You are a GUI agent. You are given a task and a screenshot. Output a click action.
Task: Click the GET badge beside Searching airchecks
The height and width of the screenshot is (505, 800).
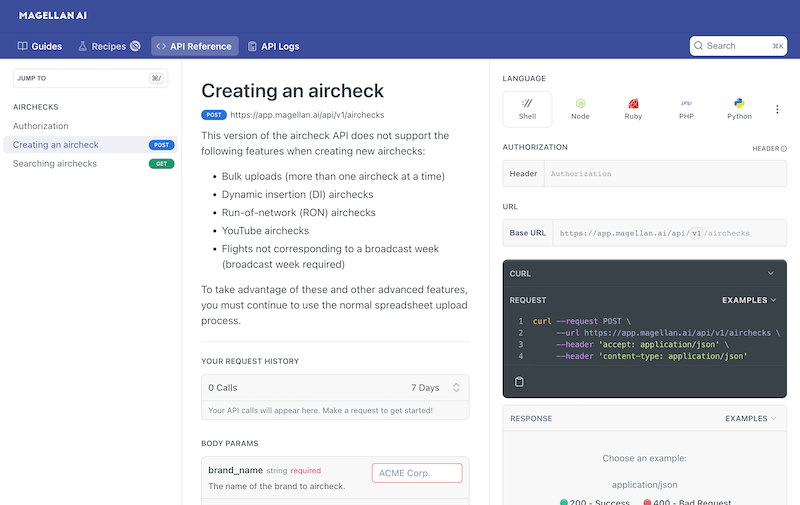click(x=161, y=164)
